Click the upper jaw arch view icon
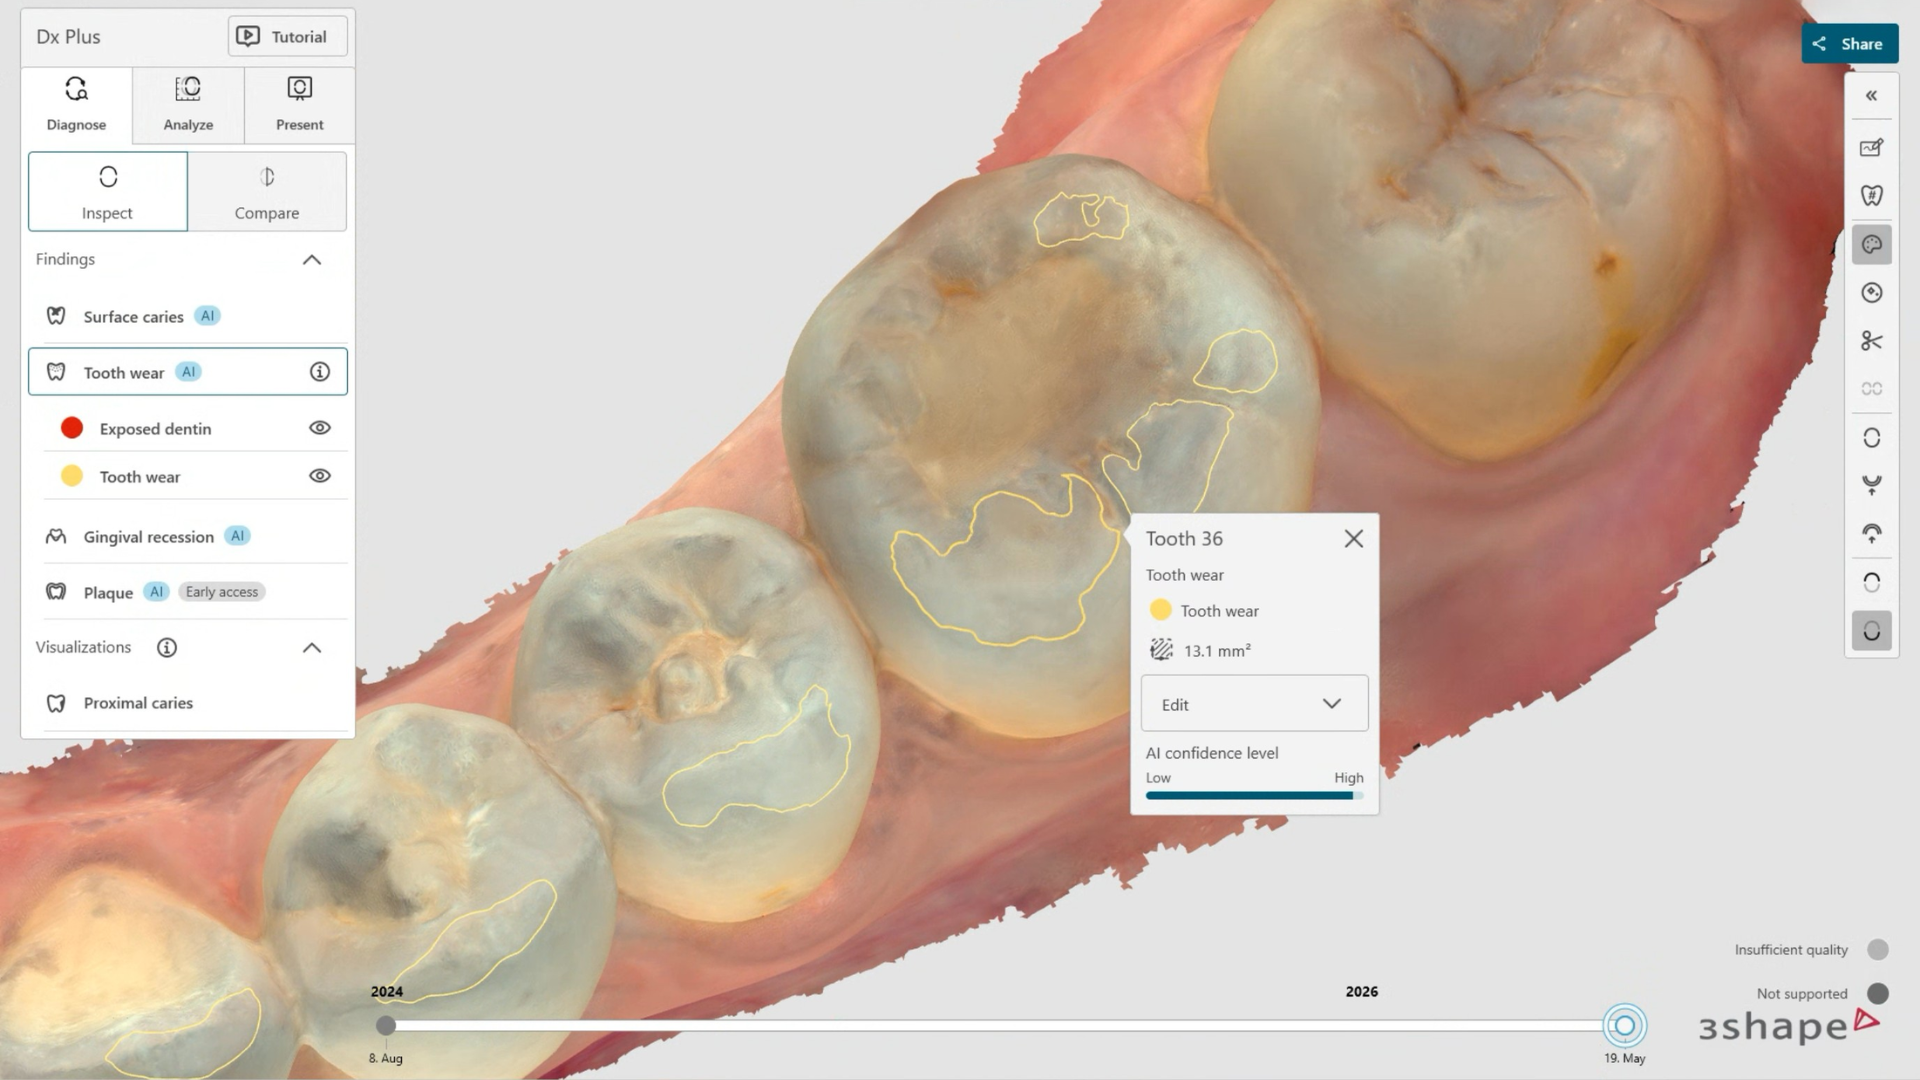 (1872, 534)
